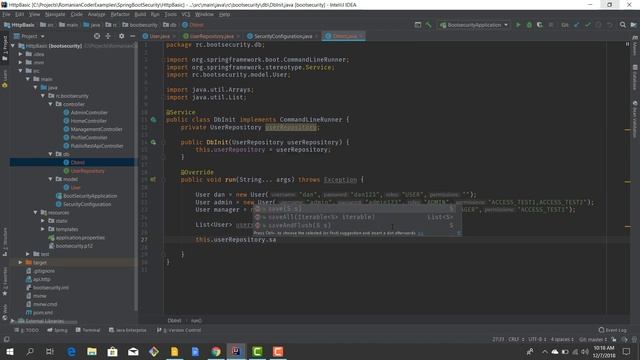
Task: Open application.properties in the tree
Action: coord(76,237)
